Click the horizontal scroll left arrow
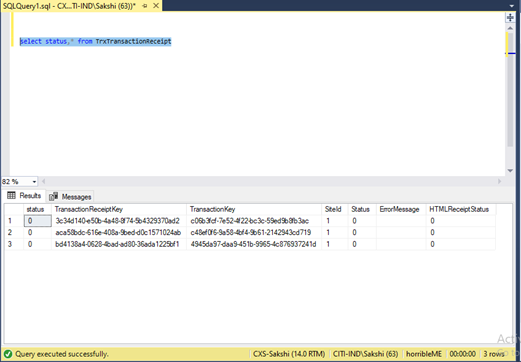 point(44,181)
